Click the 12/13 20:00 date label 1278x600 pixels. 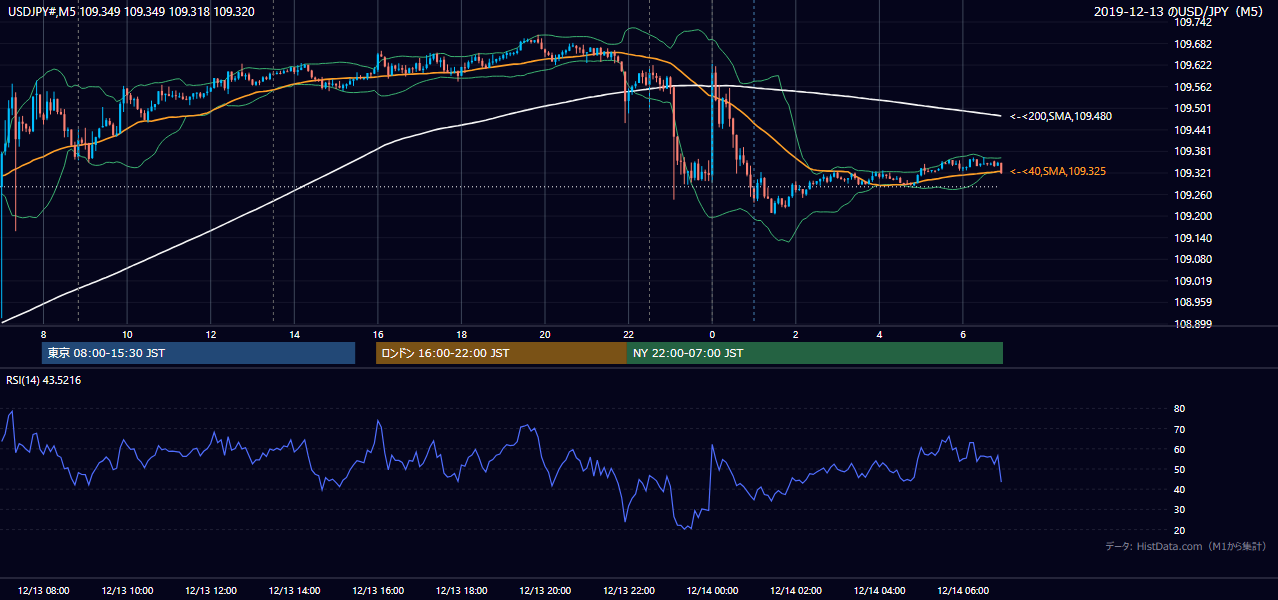[x=545, y=590]
